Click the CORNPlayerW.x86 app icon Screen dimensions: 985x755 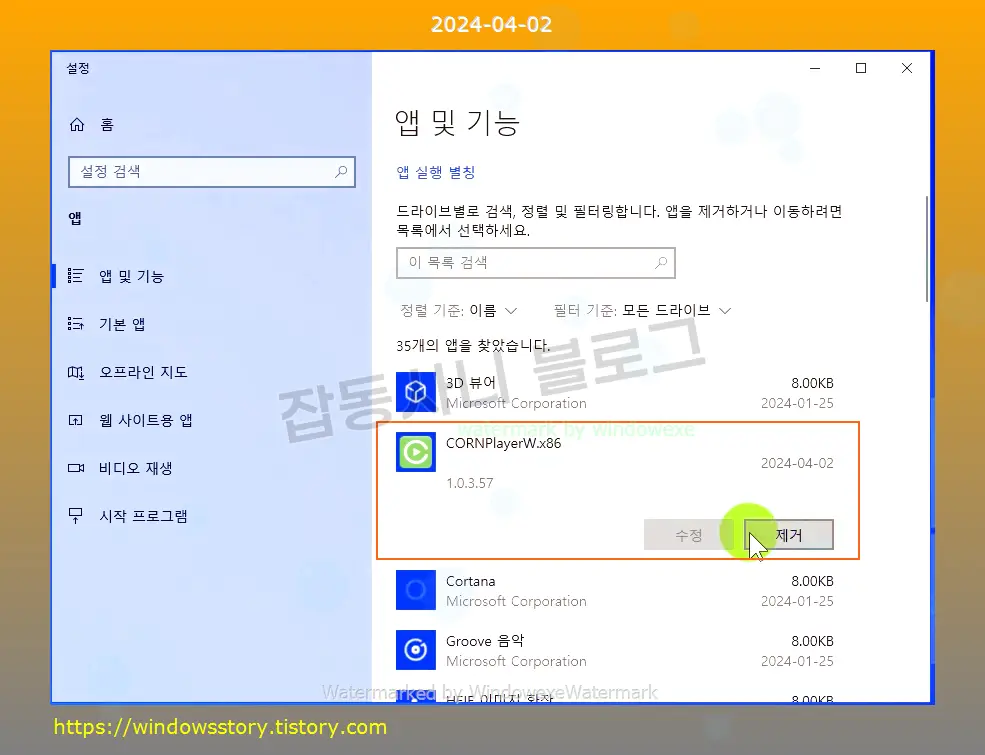416,452
